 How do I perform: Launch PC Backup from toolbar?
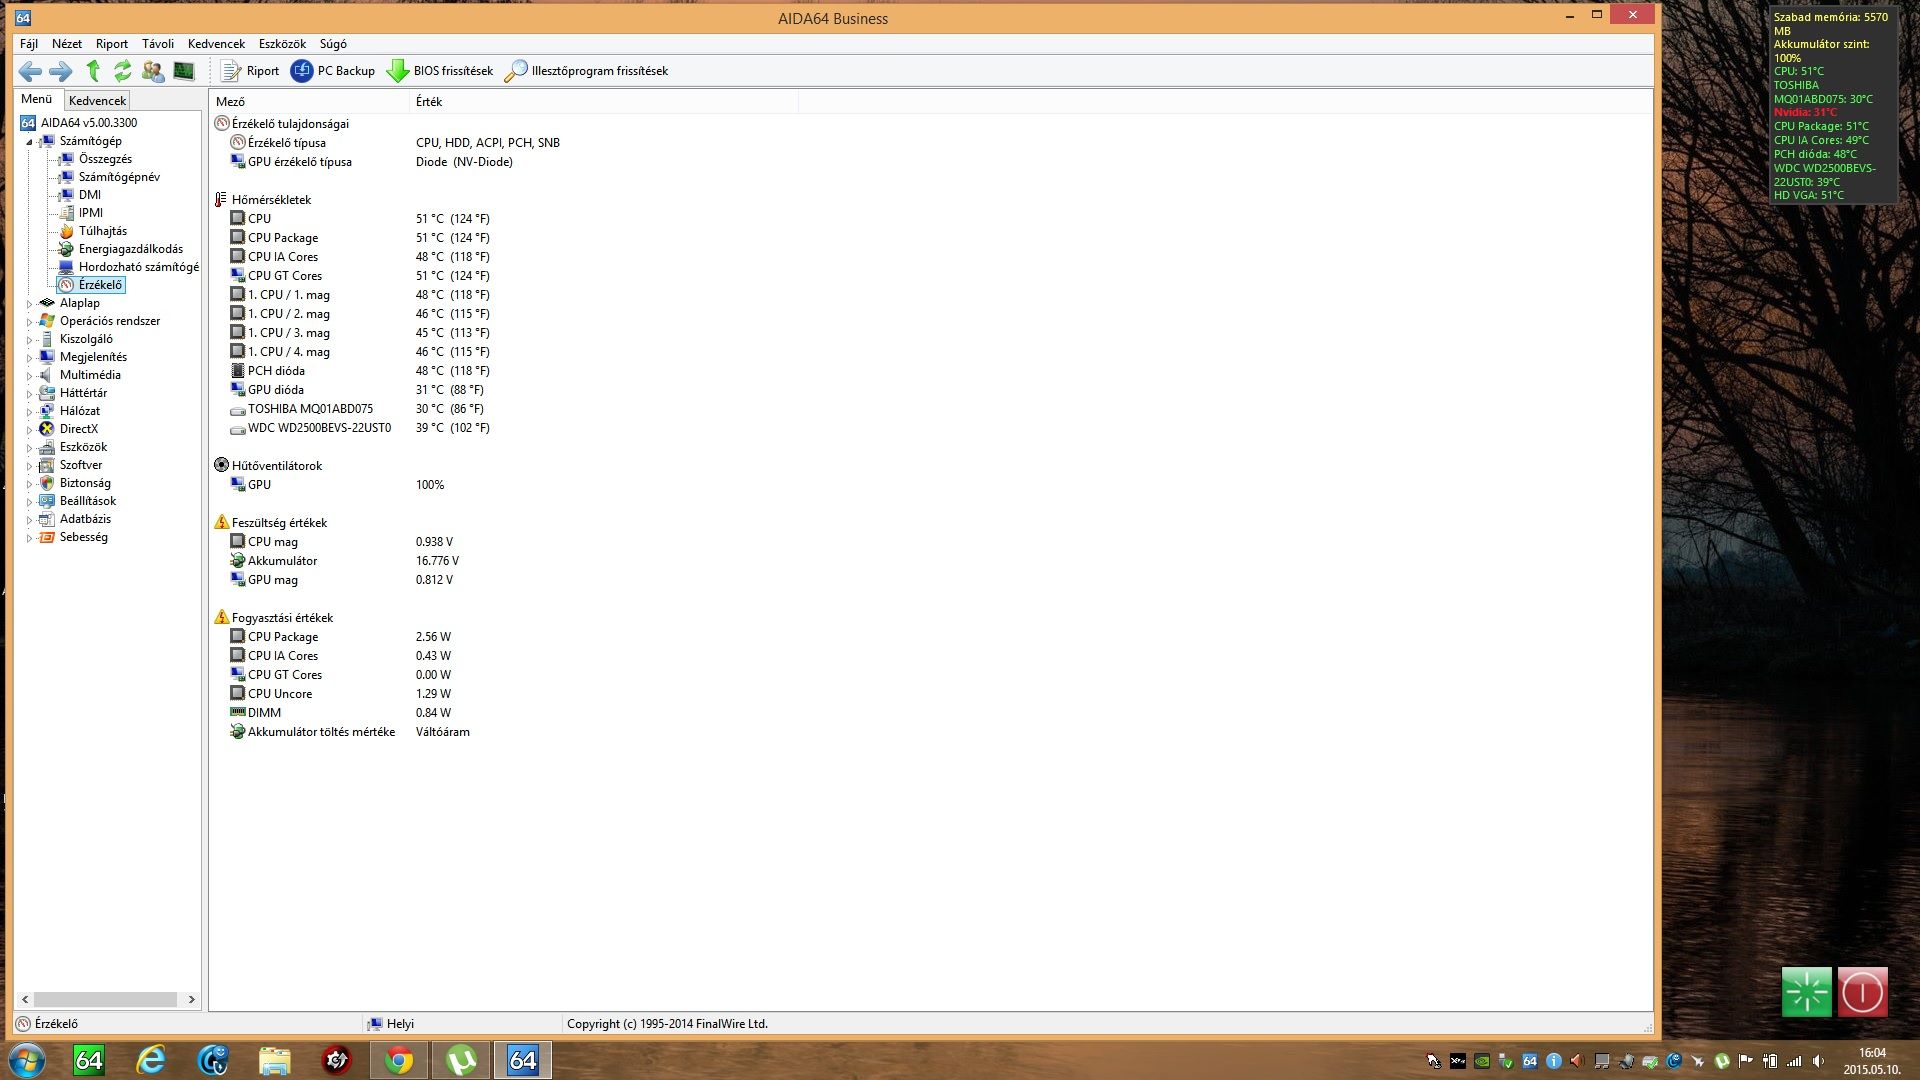(x=332, y=71)
